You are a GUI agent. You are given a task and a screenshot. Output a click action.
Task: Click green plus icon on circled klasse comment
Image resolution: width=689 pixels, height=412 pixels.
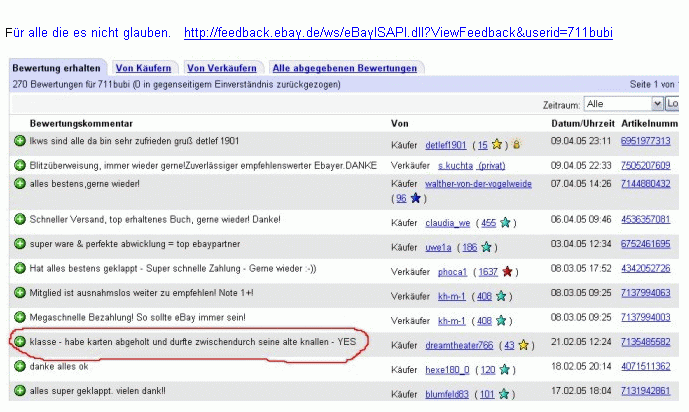[20, 341]
